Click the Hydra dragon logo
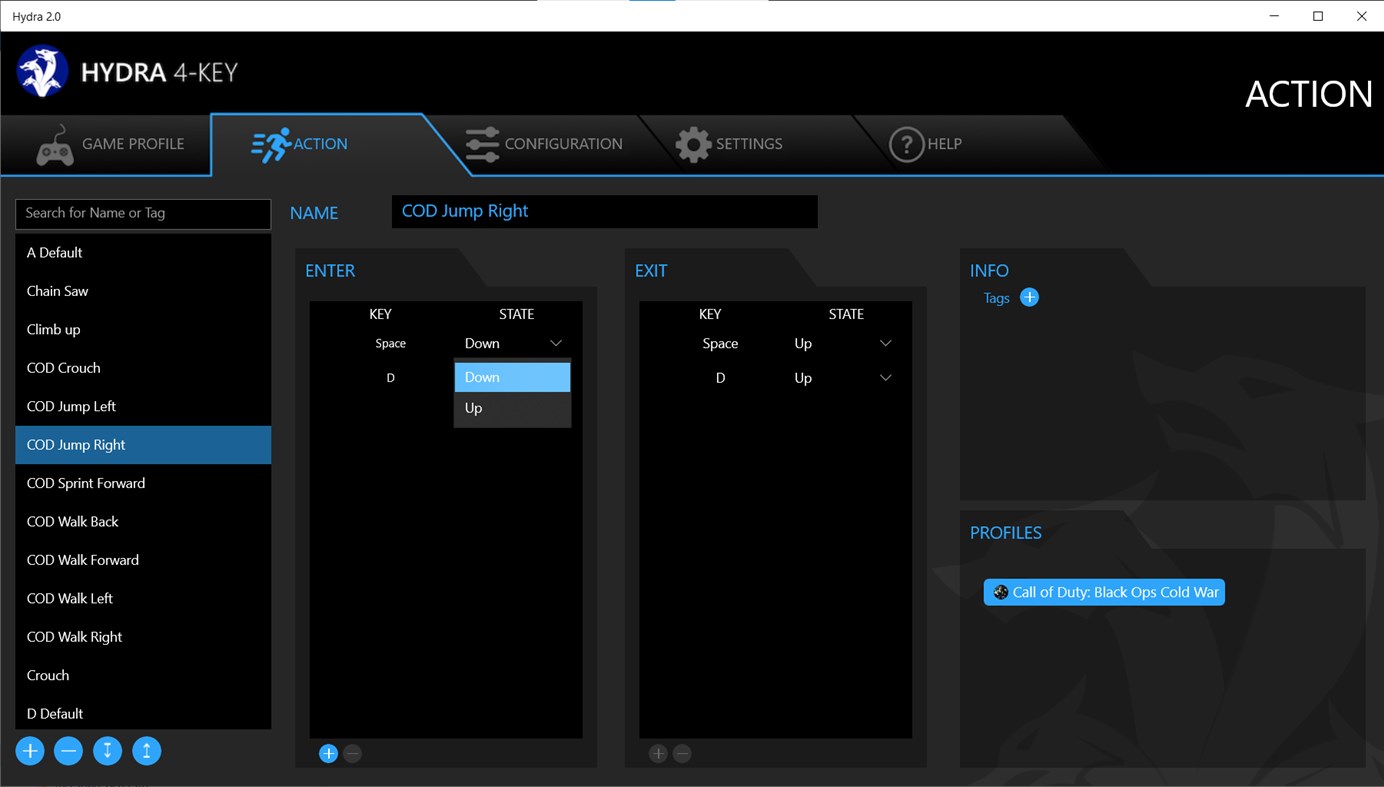 click(41, 70)
